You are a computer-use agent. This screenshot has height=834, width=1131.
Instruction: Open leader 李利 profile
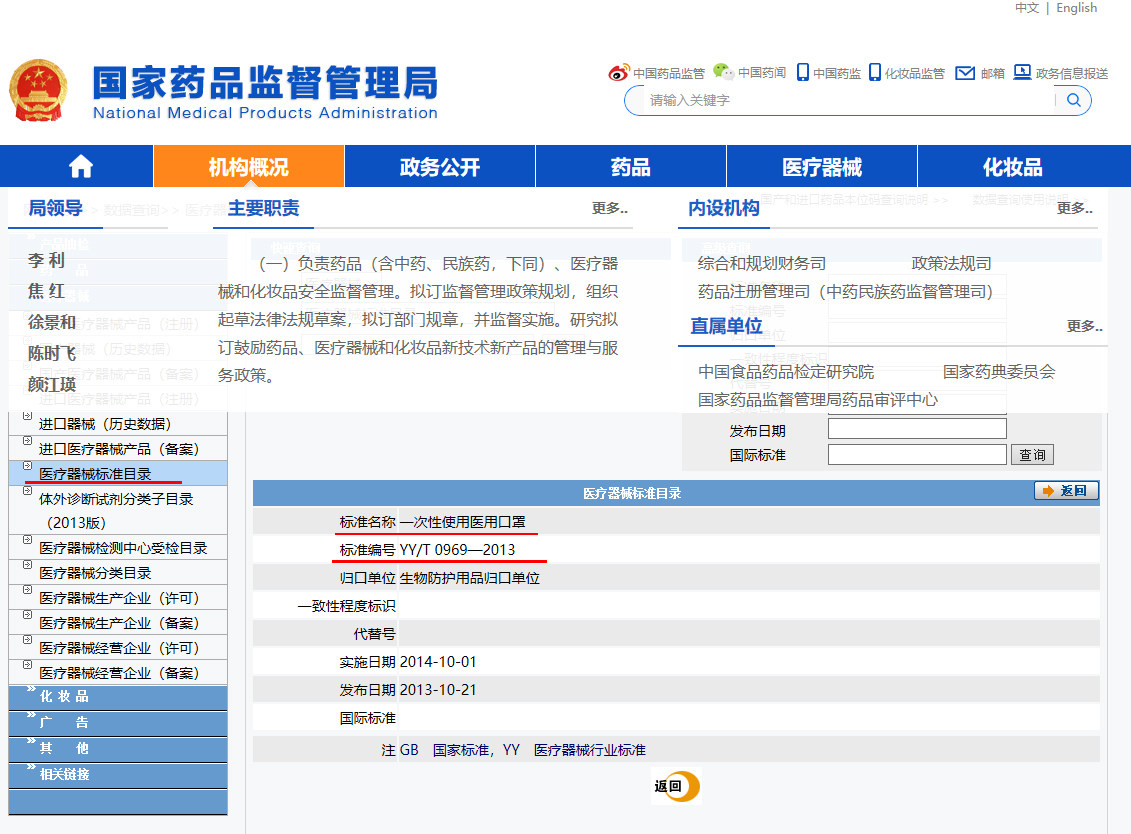point(46,260)
